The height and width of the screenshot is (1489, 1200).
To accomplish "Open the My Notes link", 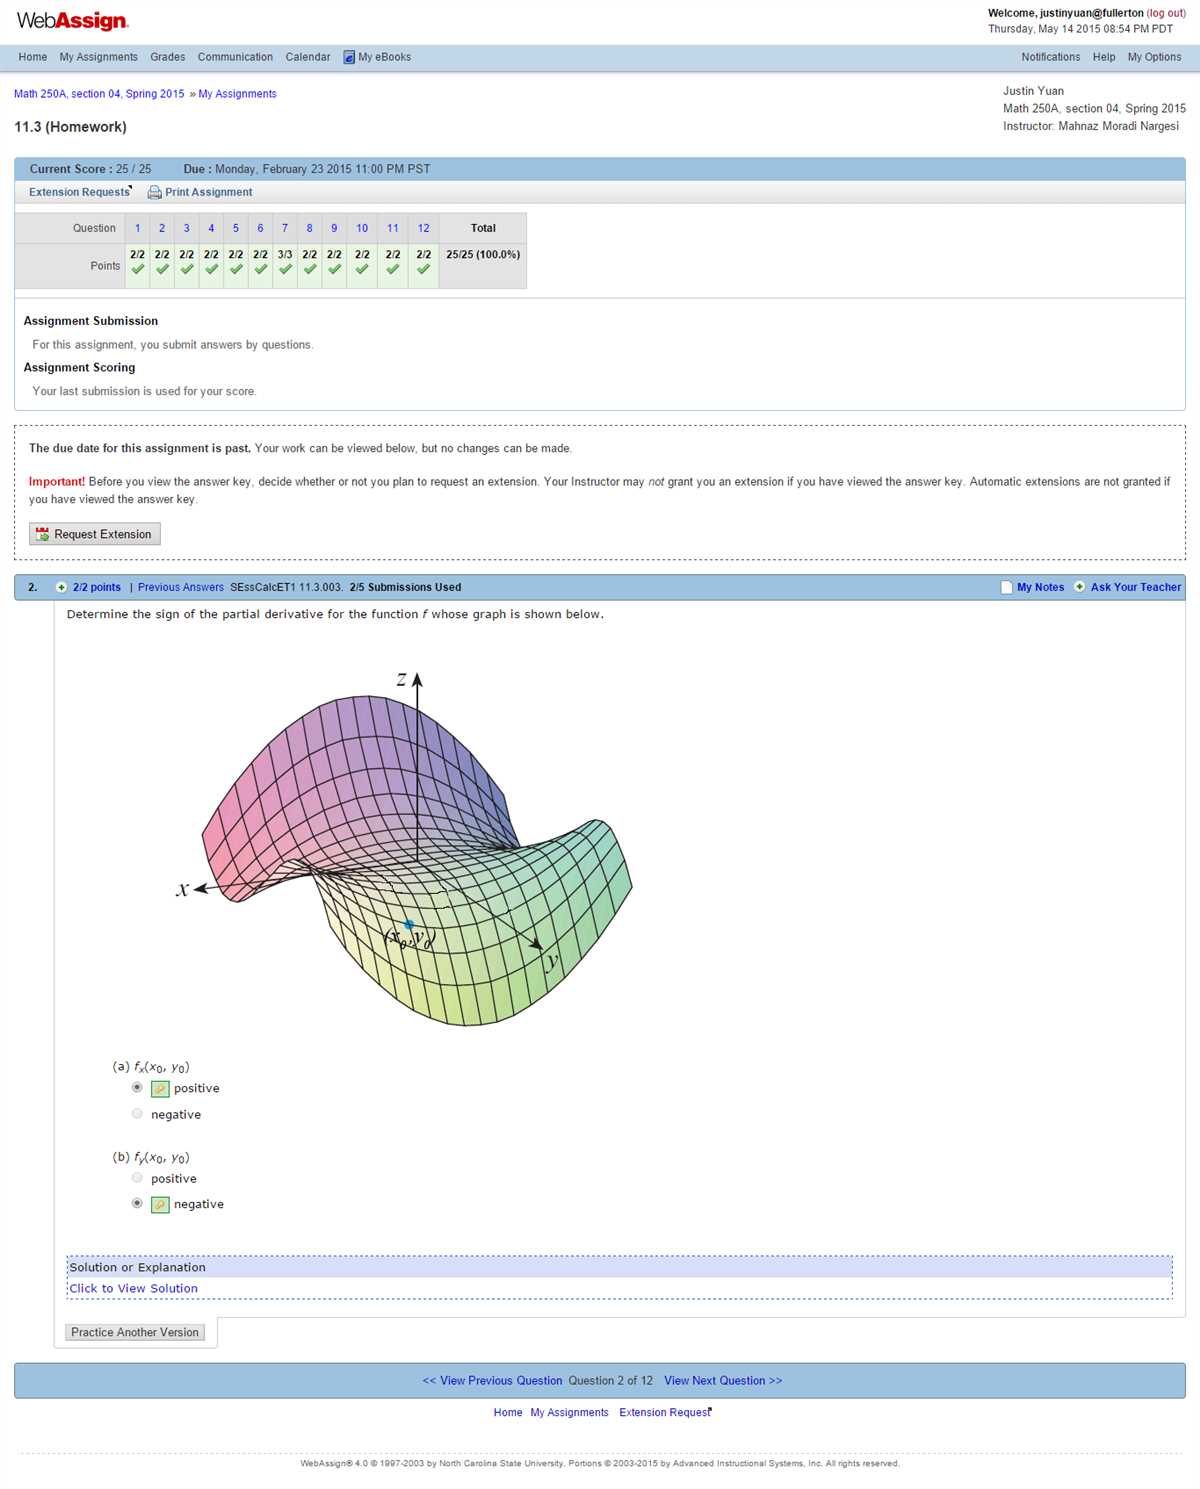I will click(x=1041, y=587).
